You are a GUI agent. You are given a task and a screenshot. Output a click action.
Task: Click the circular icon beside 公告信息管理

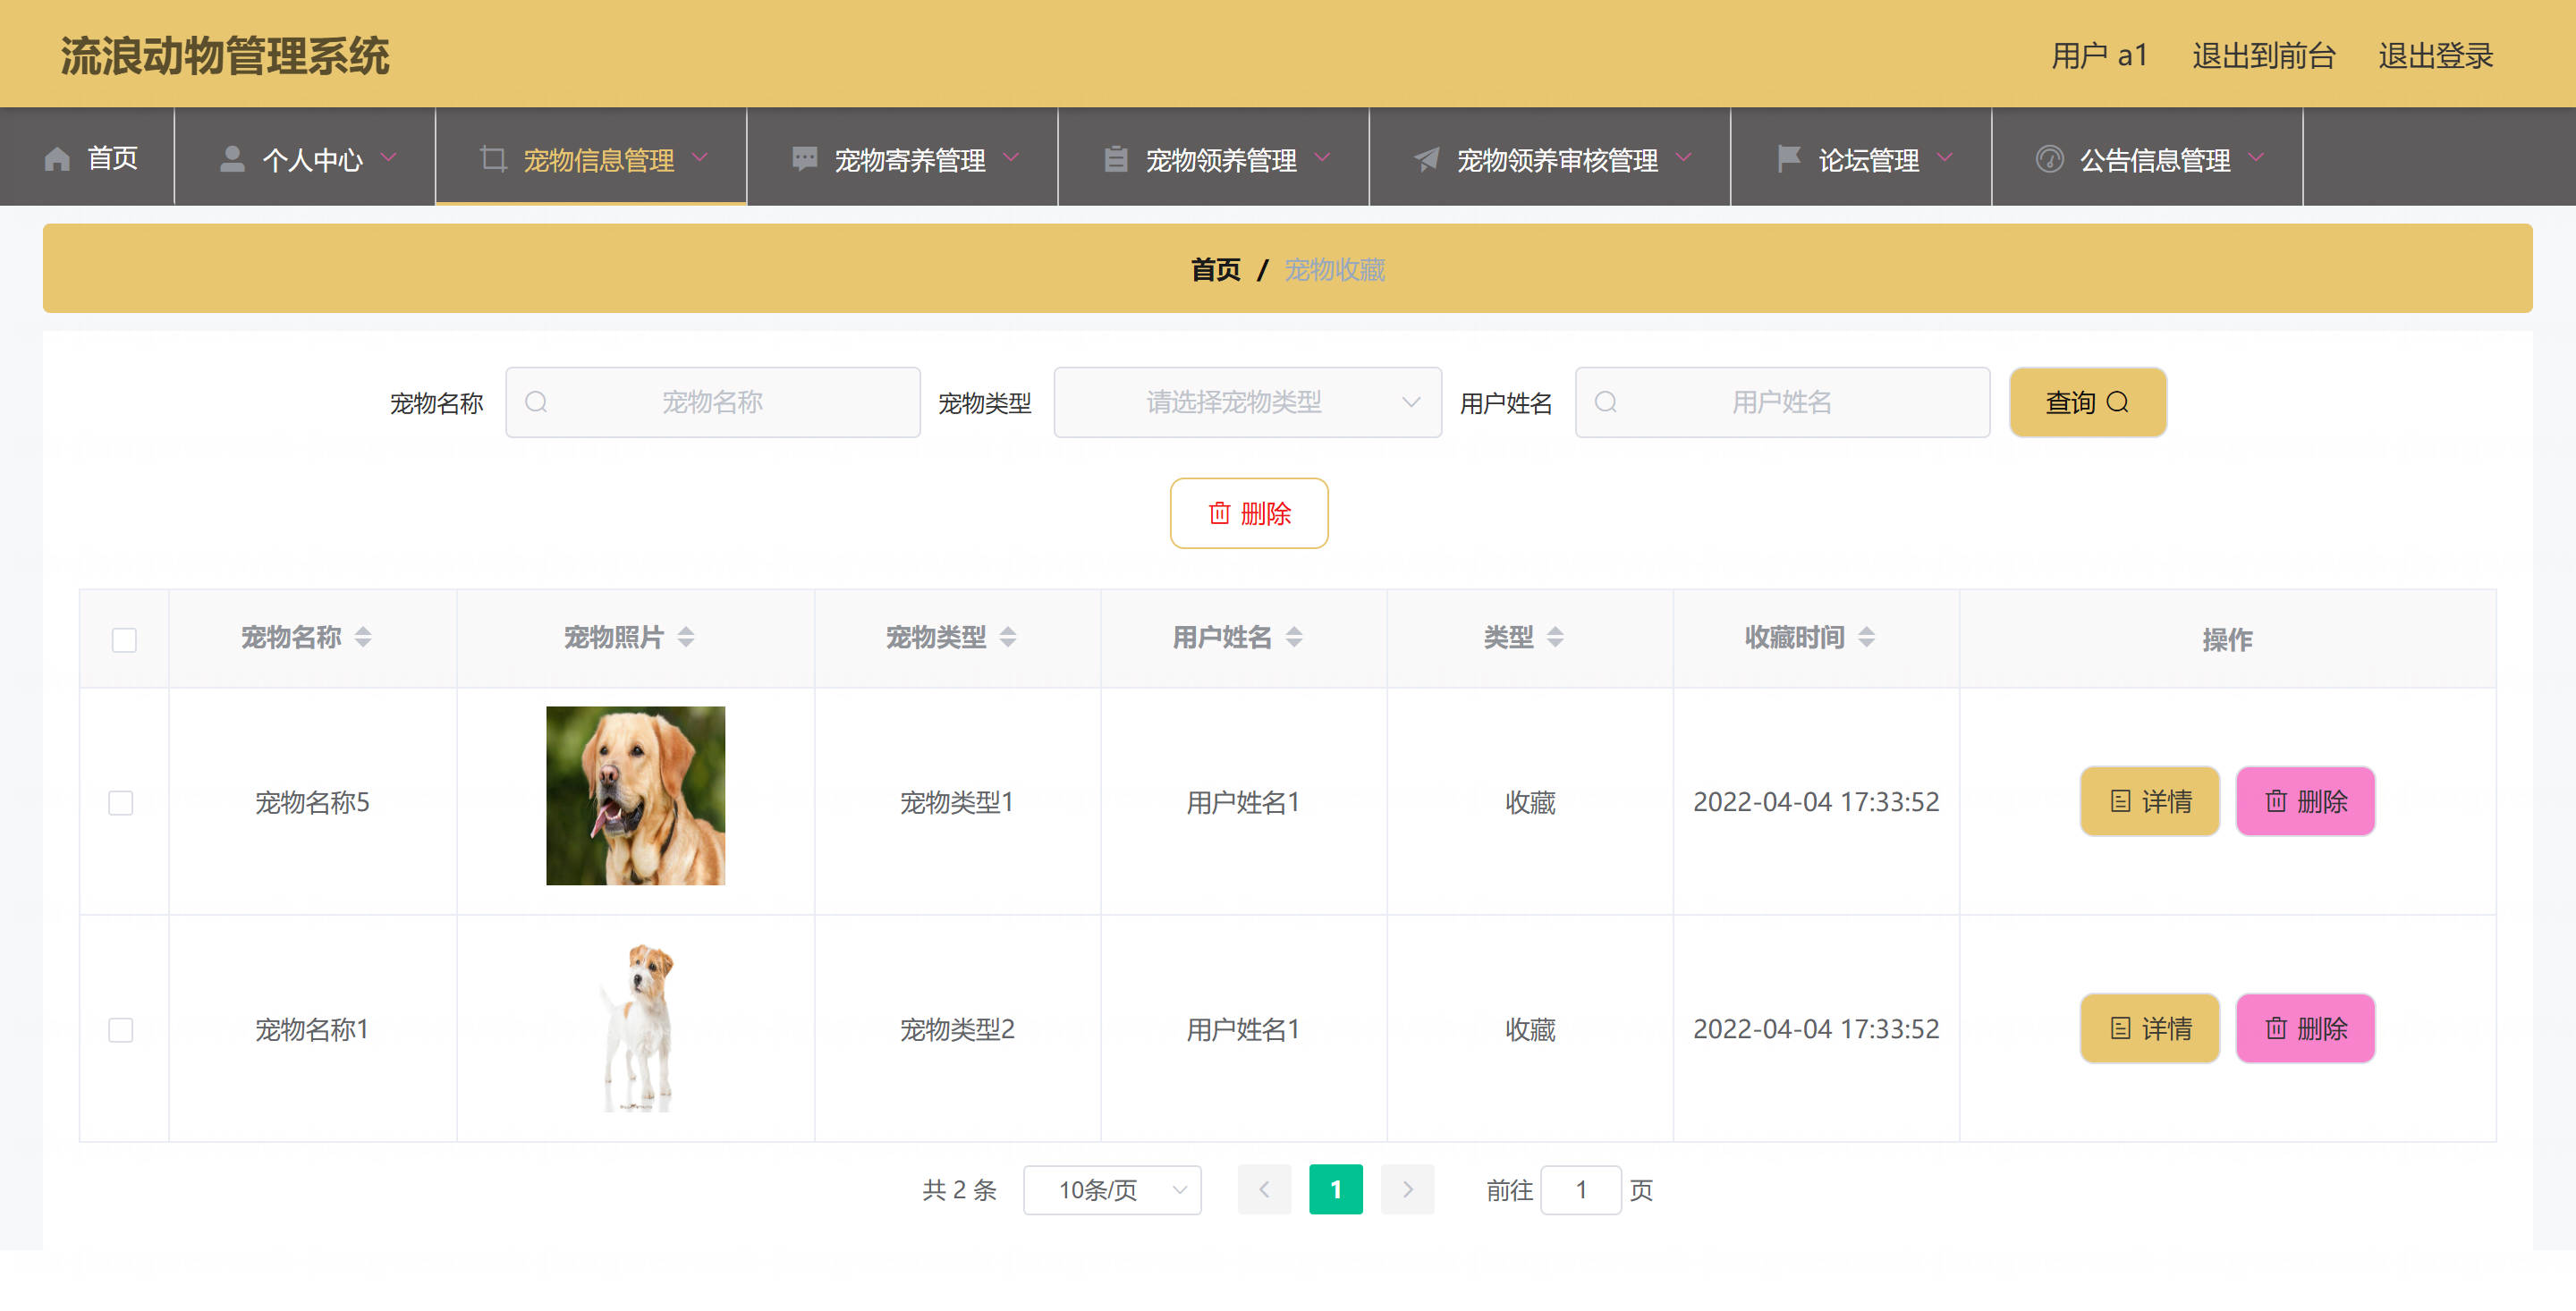[x=2049, y=159]
